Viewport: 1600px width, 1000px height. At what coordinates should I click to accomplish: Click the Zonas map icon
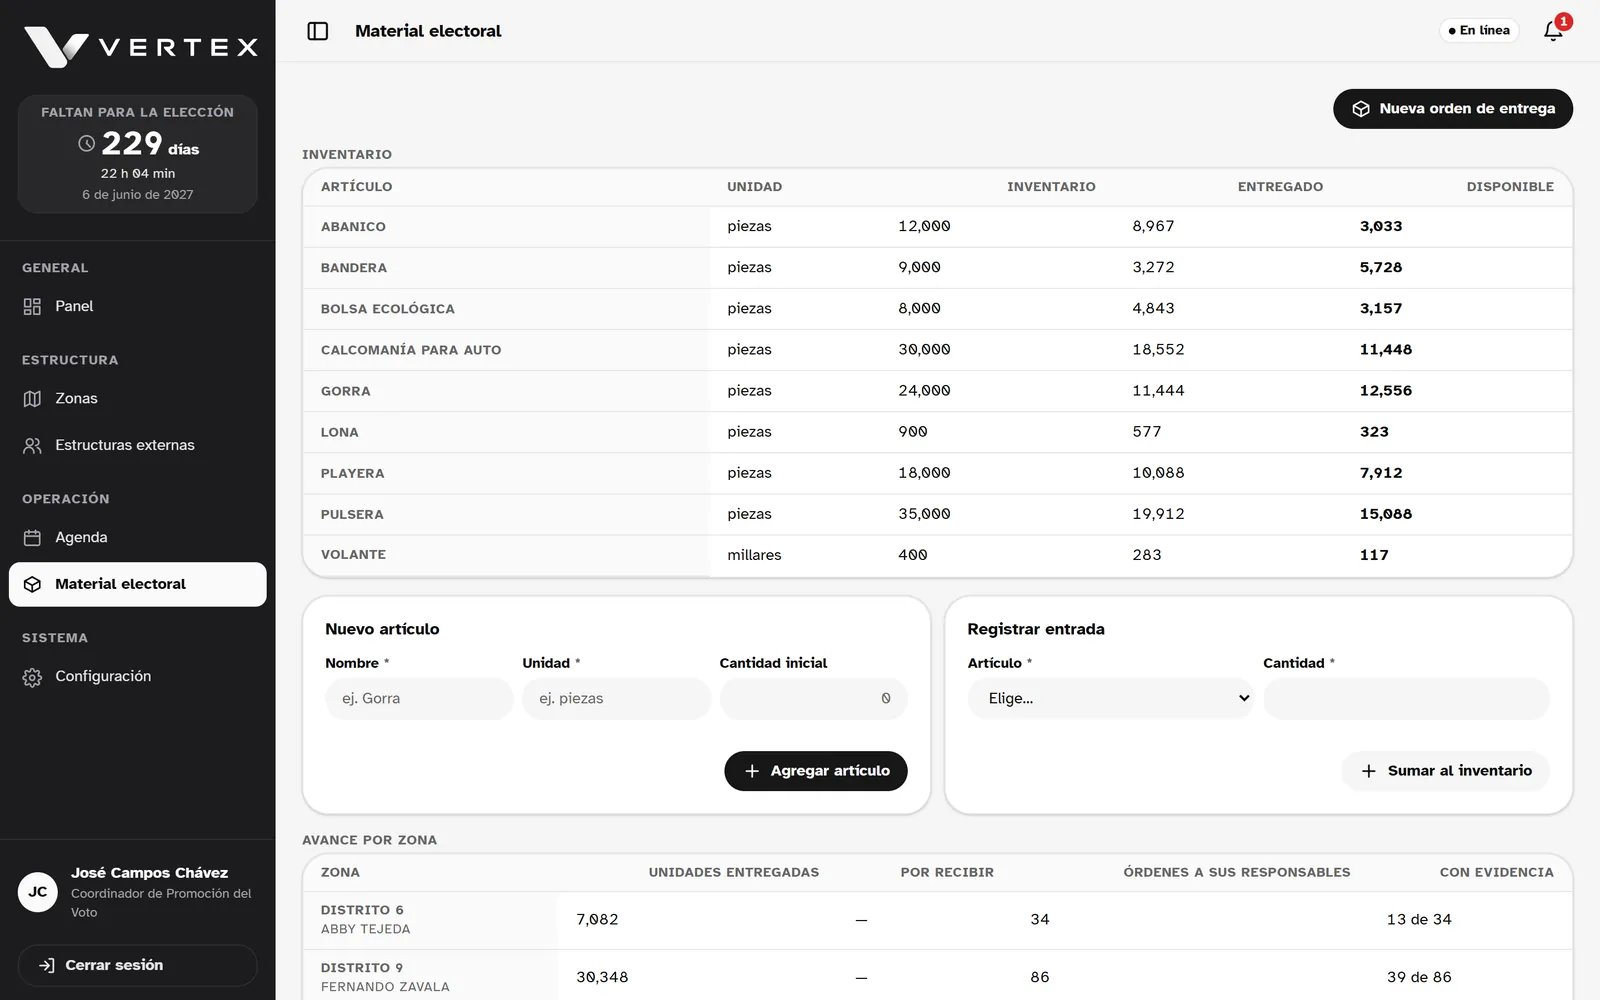[32, 398]
